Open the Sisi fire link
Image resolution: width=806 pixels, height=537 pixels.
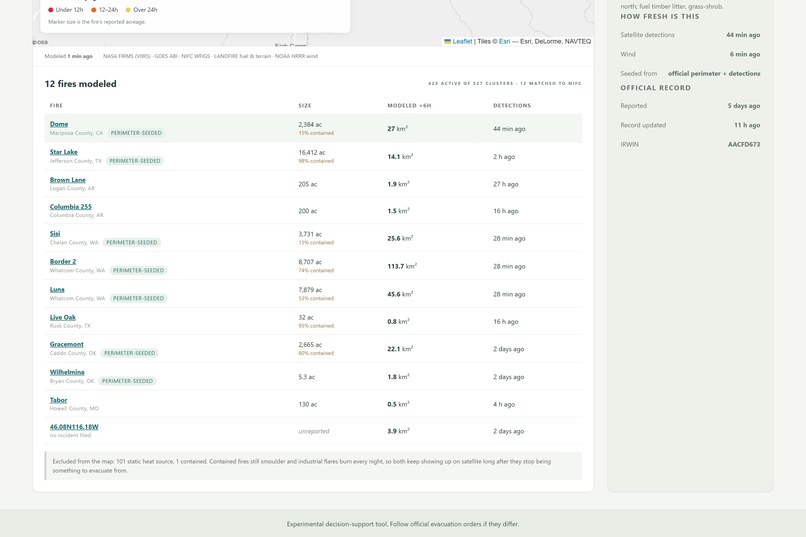tap(54, 234)
